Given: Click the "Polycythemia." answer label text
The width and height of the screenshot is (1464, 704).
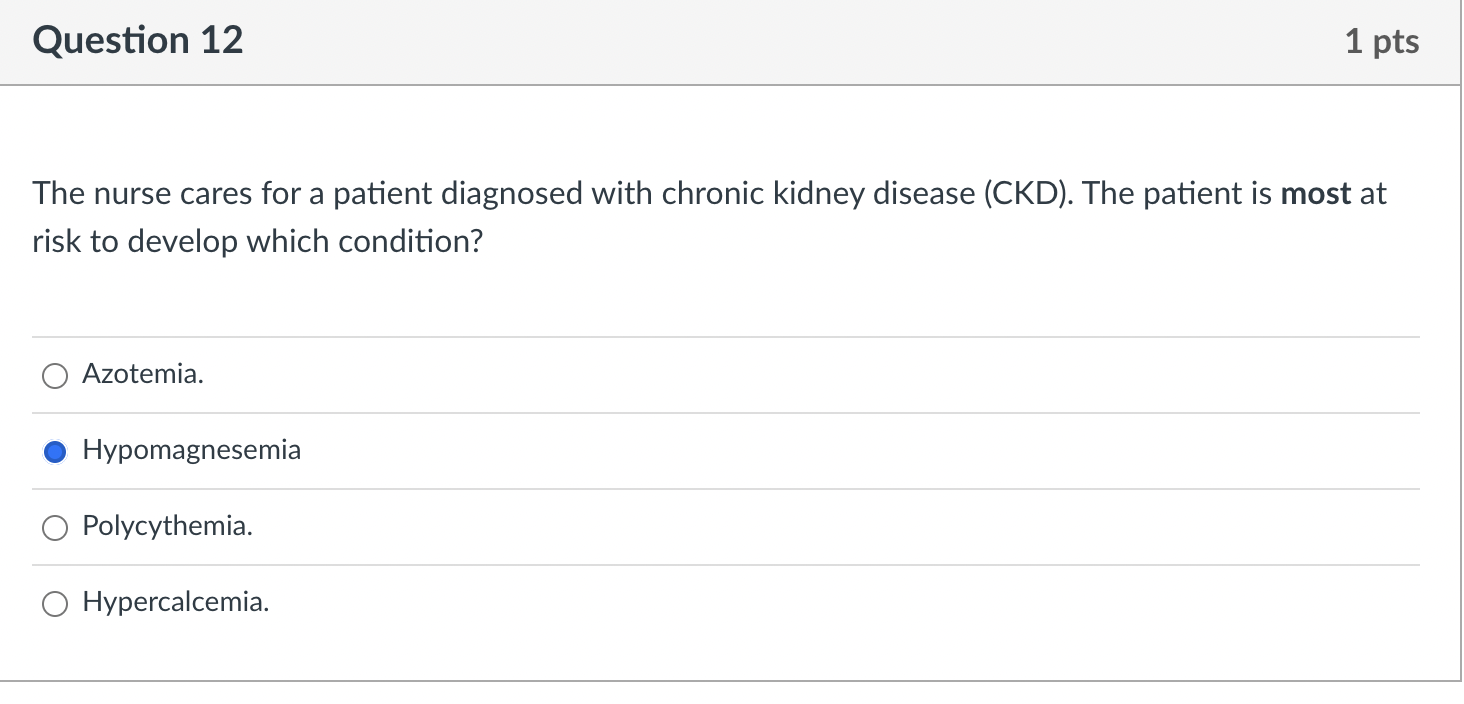Looking at the screenshot, I should pyautogui.click(x=167, y=527).
